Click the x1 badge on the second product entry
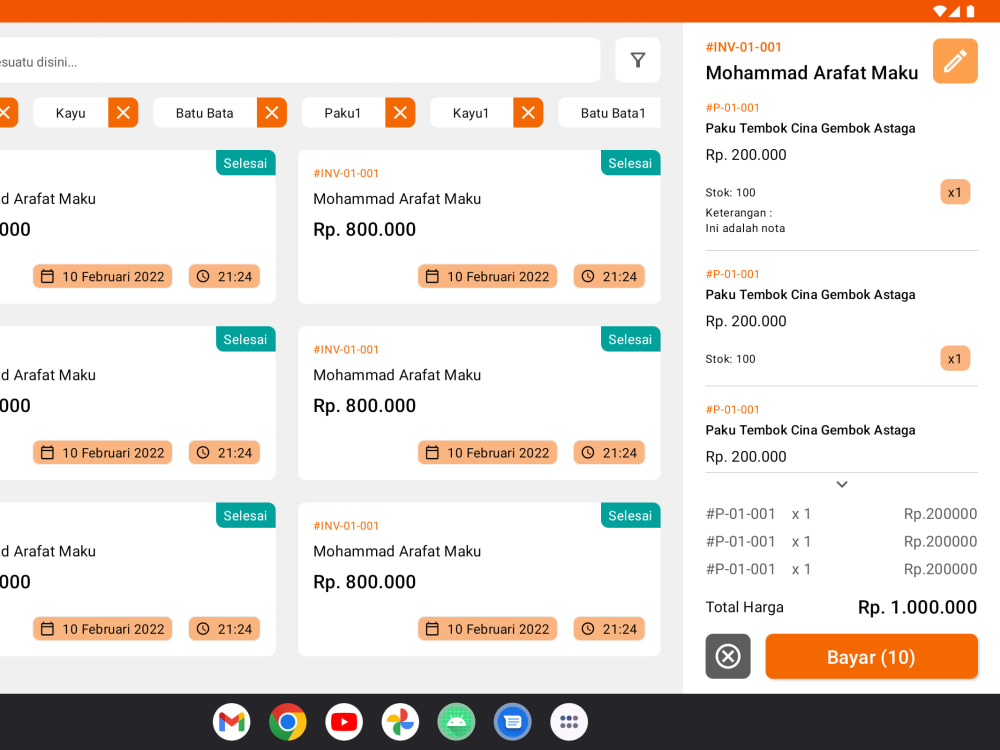 [x=955, y=357]
